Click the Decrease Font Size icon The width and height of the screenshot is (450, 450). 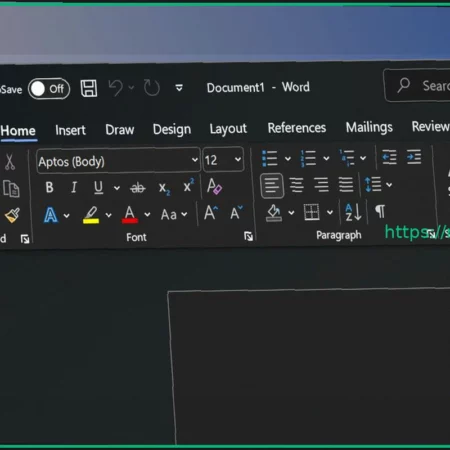pyautogui.click(x=236, y=212)
